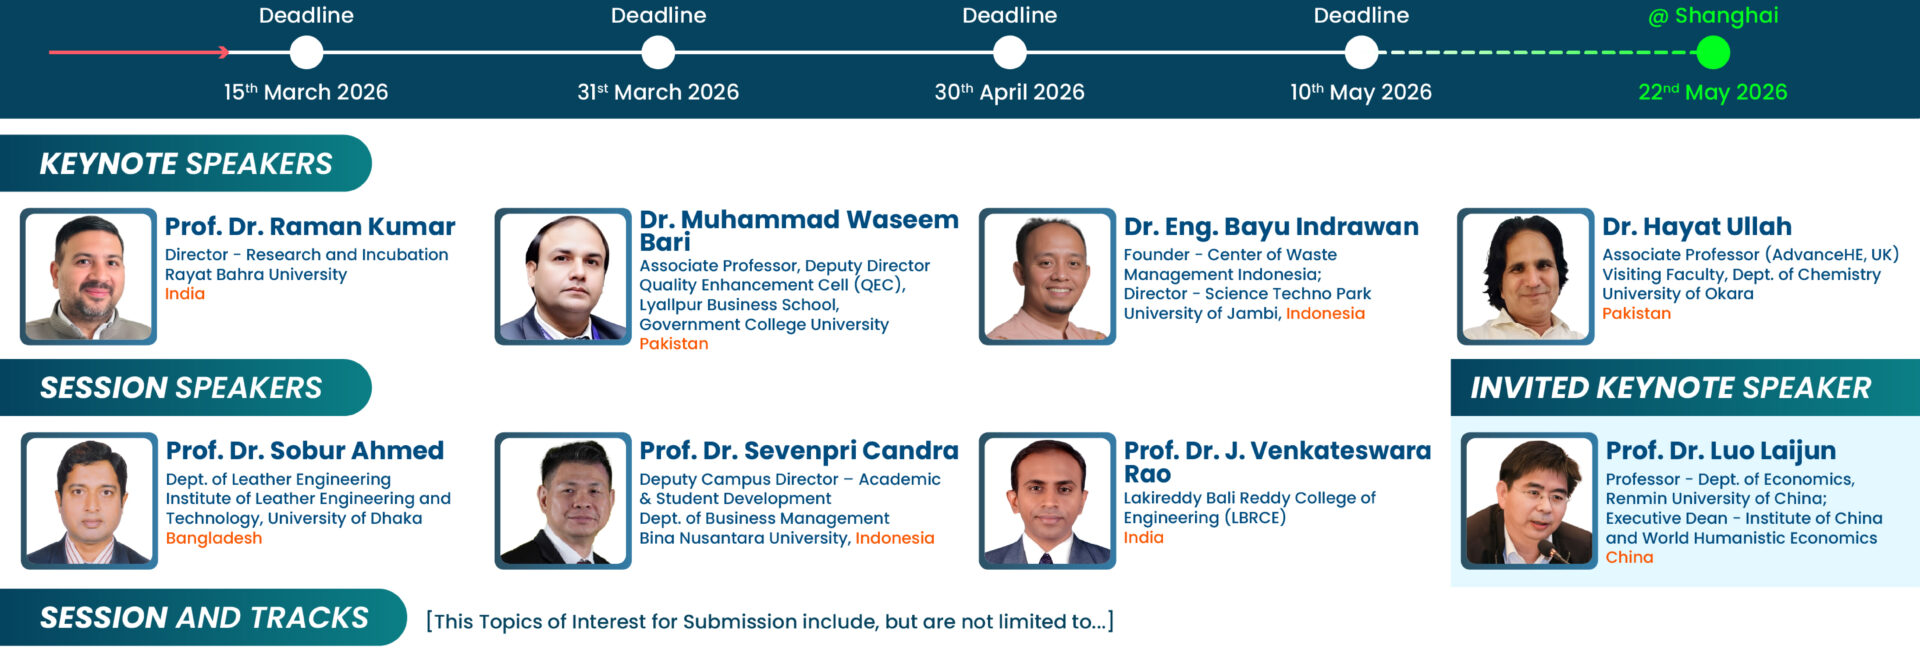This screenshot has height=650, width=1920.
Task: Open Prof. Dr. J. Venkateswara Rao's photo
Action: click(x=1047, y=500)
